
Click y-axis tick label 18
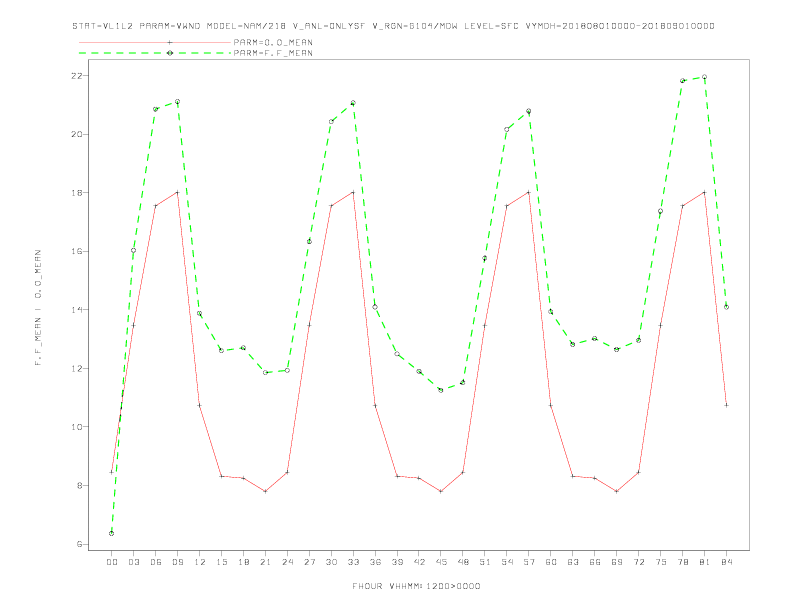77,193
